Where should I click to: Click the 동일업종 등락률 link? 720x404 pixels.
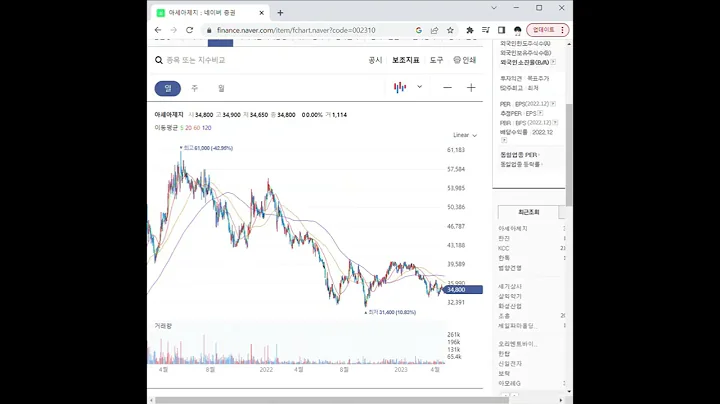[521, 164]
